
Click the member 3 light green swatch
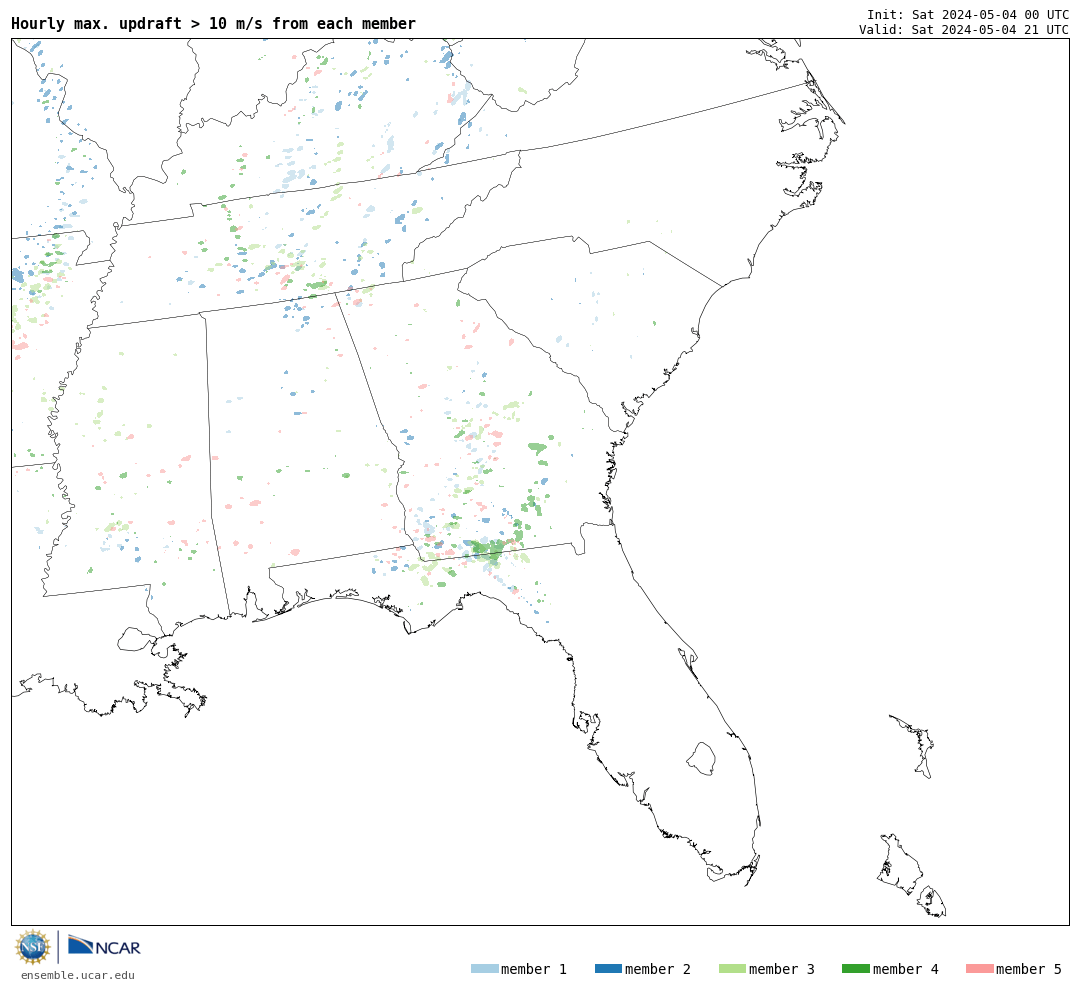click(x=732, y=969)
